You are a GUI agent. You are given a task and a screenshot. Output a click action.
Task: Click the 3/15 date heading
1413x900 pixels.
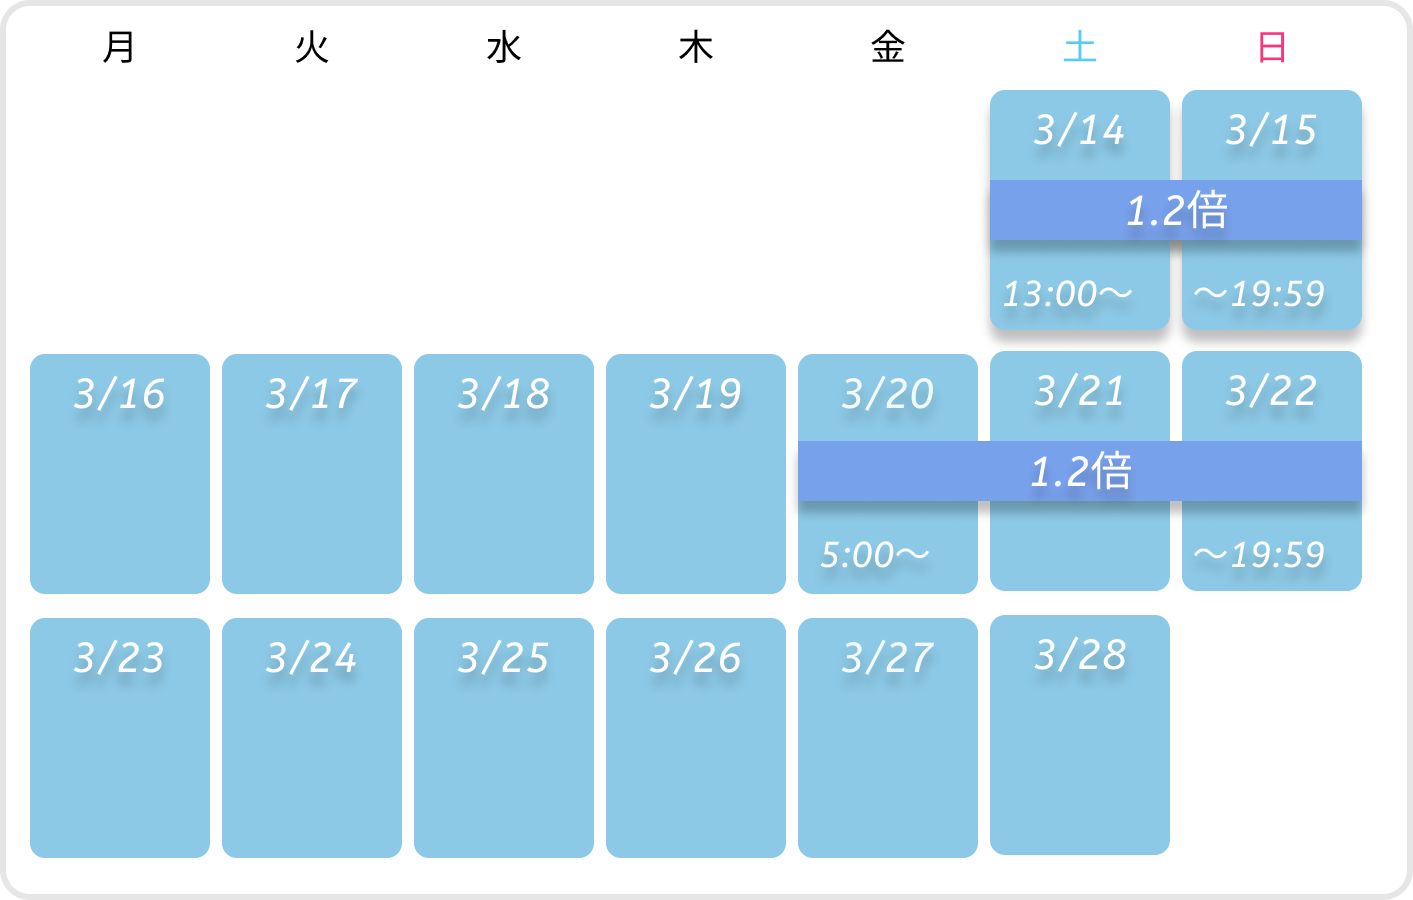pyautogui.click(x=1272, y=130)
